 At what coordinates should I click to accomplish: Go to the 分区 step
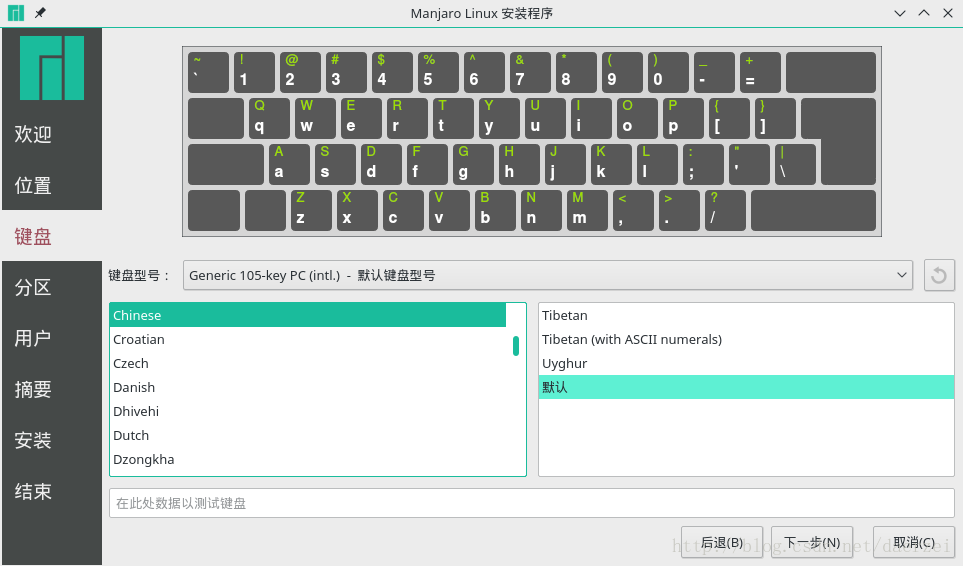33,287
